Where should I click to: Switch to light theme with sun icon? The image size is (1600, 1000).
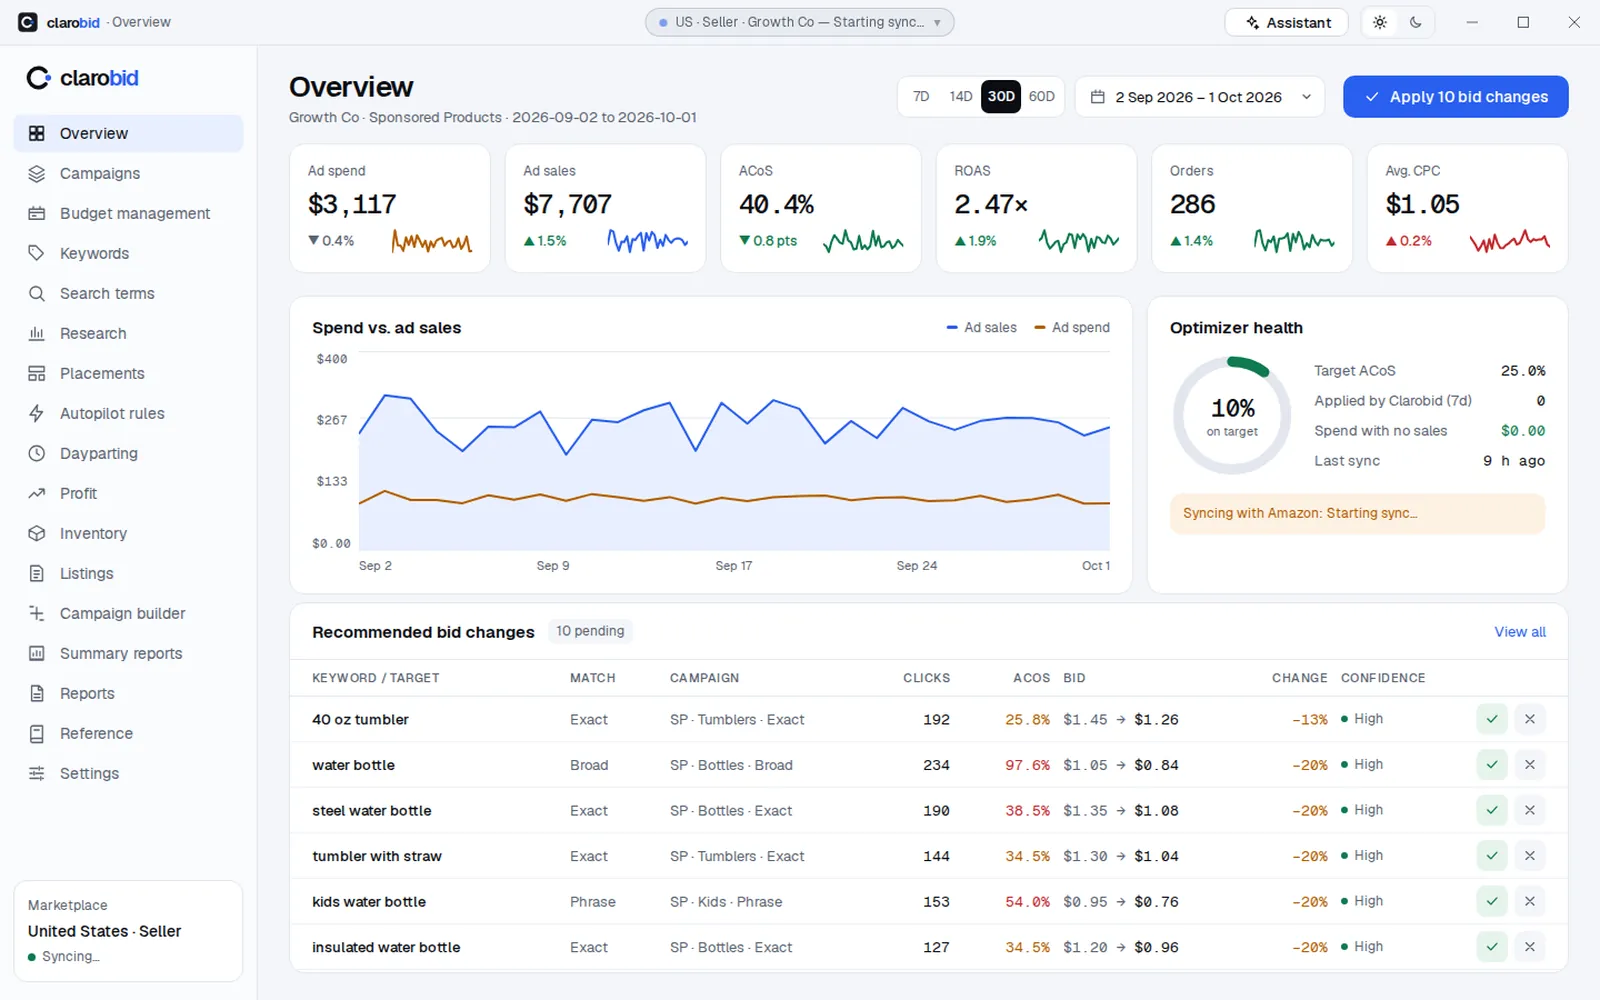pos(1380,22)
